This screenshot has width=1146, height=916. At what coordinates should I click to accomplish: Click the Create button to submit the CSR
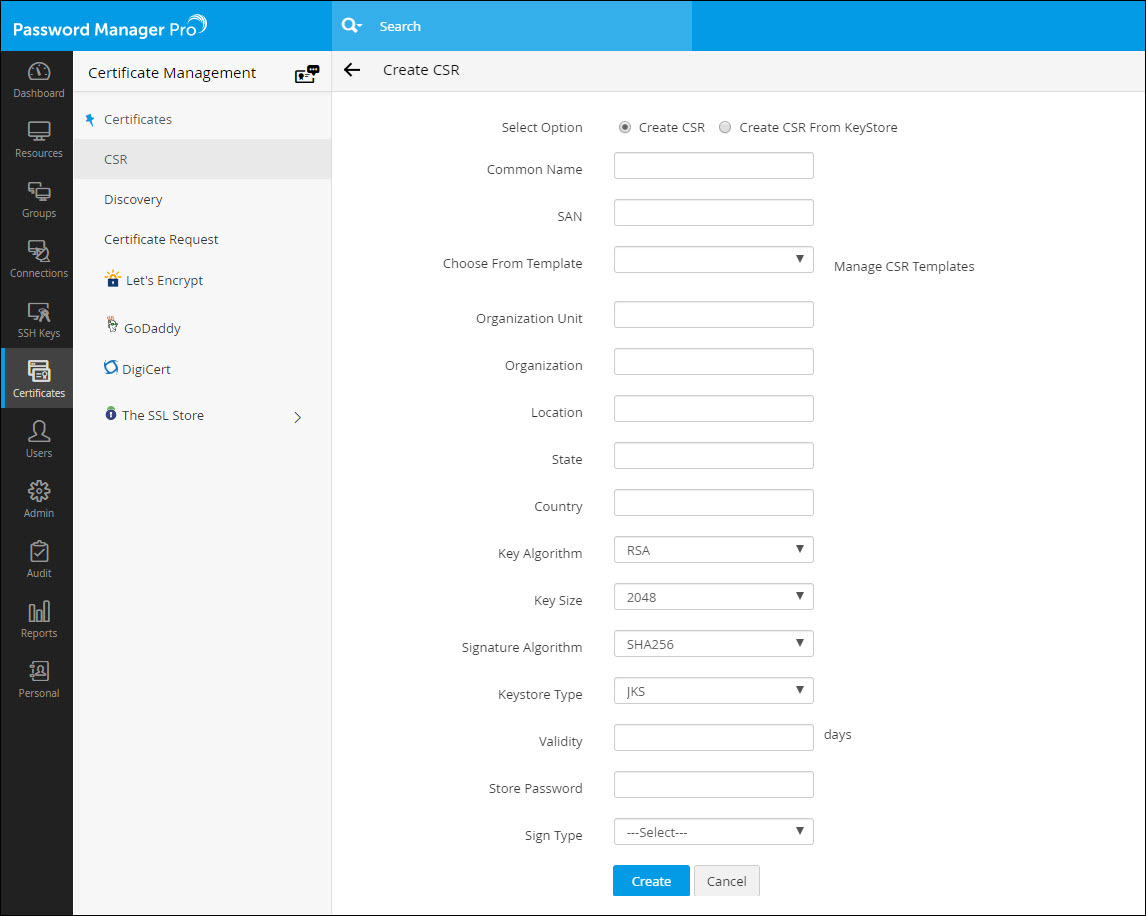point(651,880)
